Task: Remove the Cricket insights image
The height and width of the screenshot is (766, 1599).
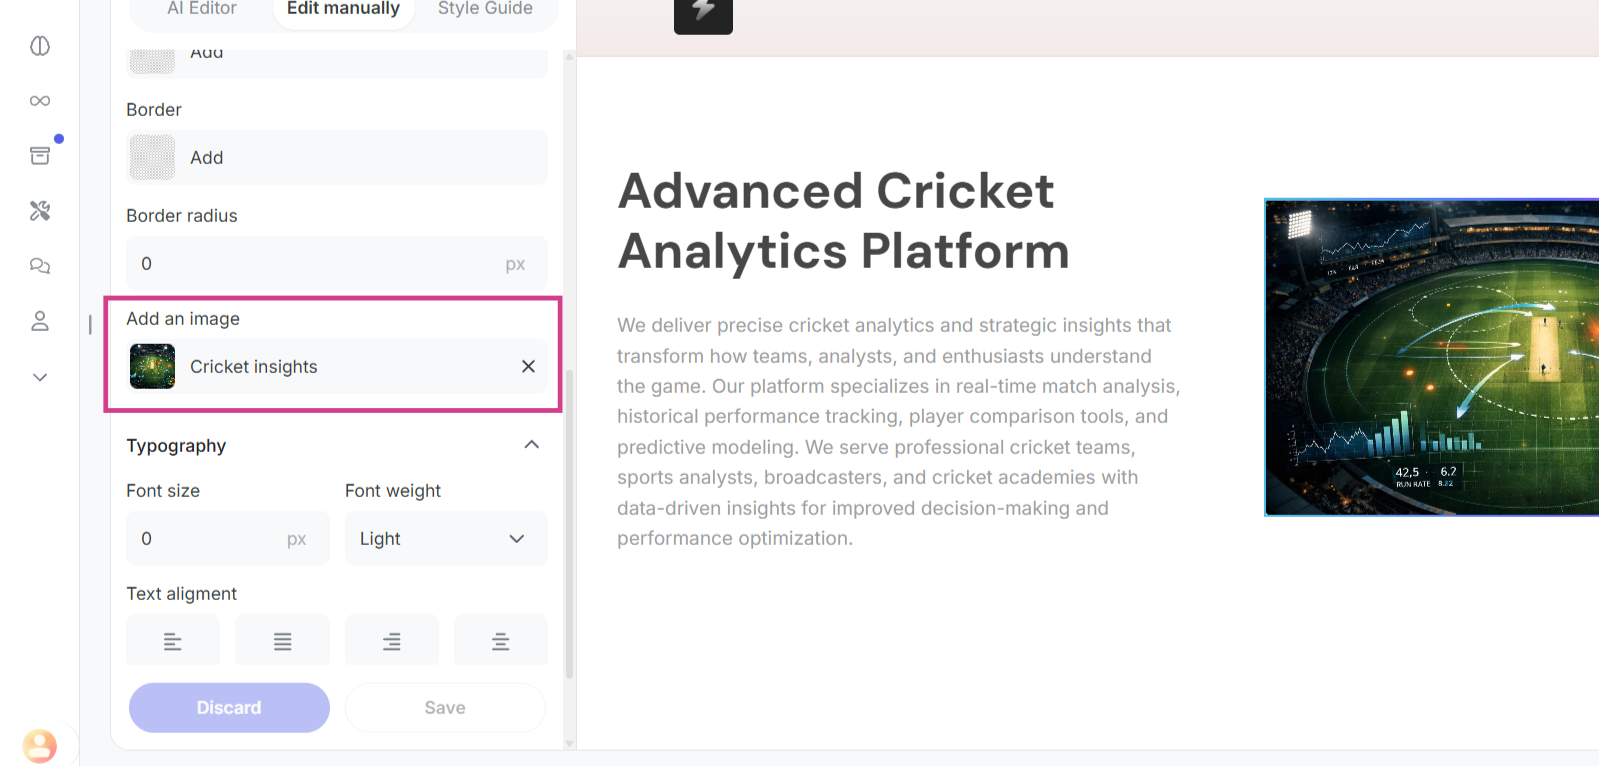Action: point(528,367)
